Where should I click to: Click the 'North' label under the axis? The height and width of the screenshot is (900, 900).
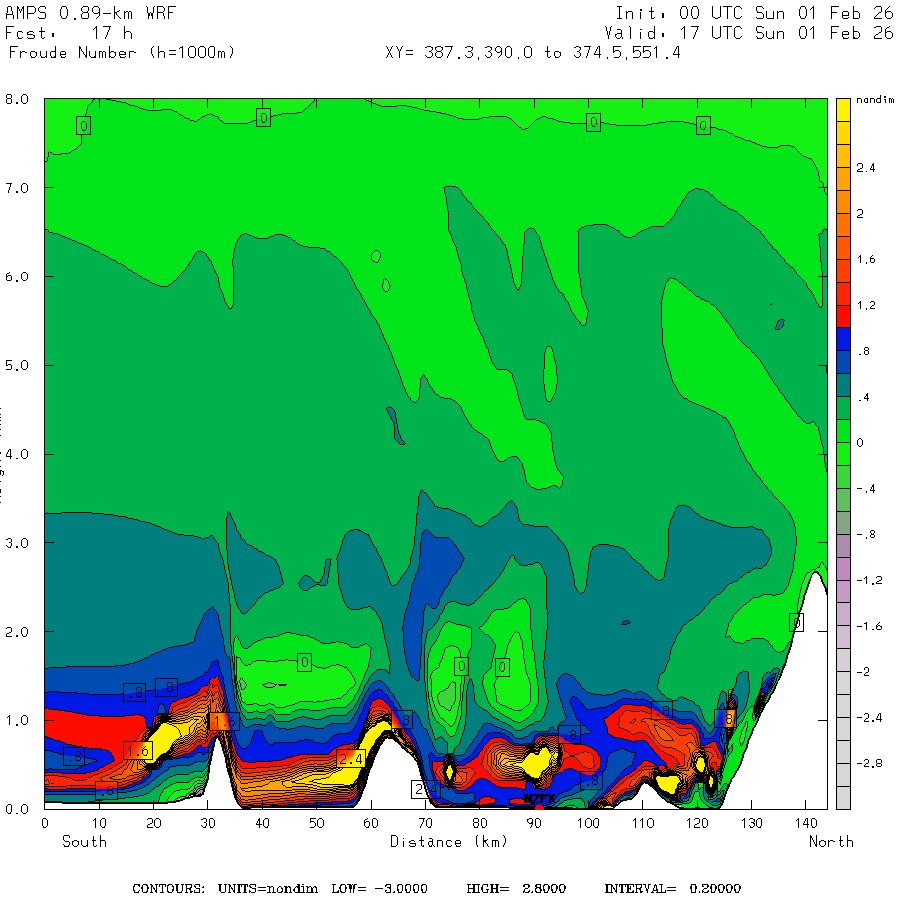coord(831,842)
